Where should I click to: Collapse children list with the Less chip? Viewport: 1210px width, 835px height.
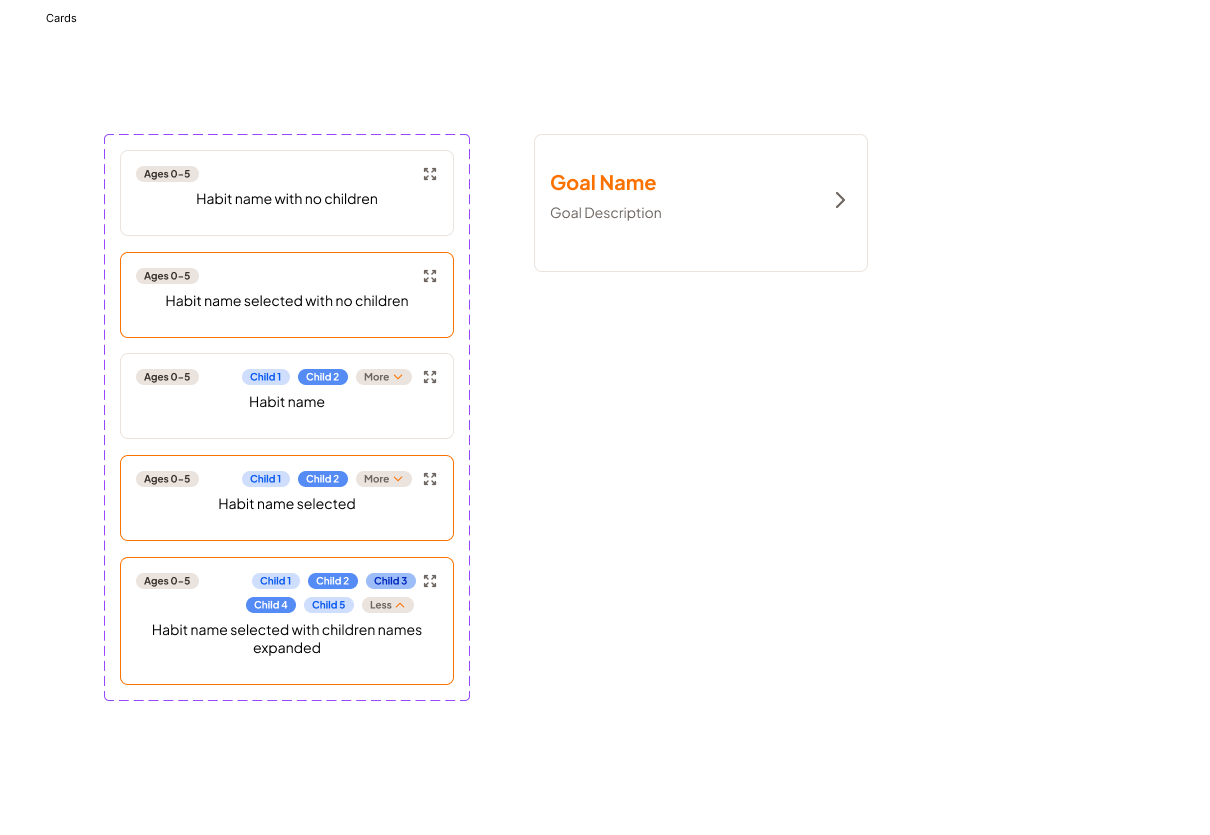tap(388, 605)
